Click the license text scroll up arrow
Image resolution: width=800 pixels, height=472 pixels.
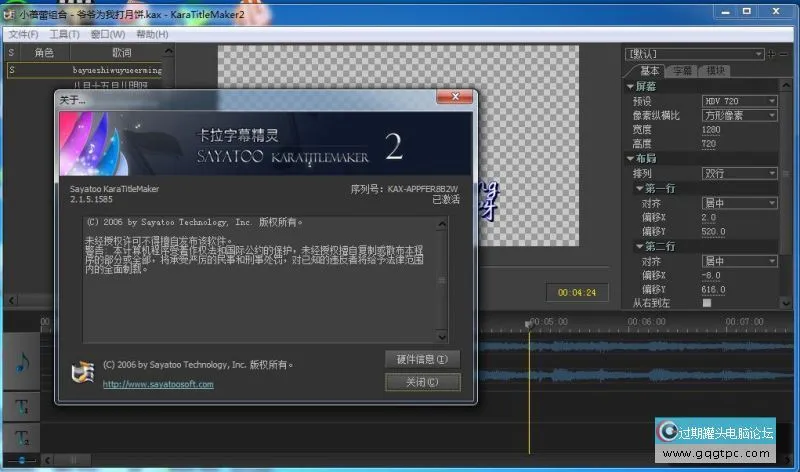(442, 224)
